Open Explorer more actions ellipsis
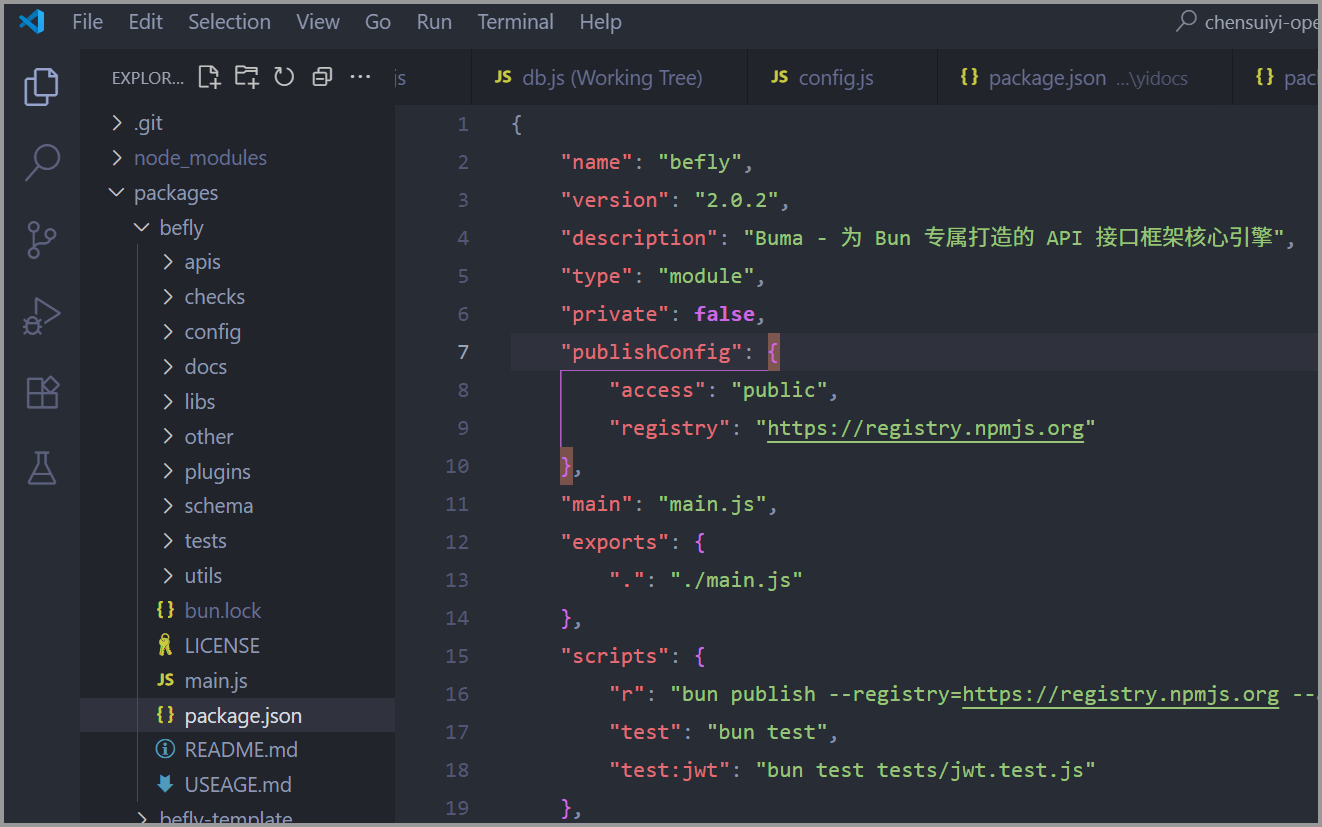This screenshot has height=827, width=1322. [360, 77]
